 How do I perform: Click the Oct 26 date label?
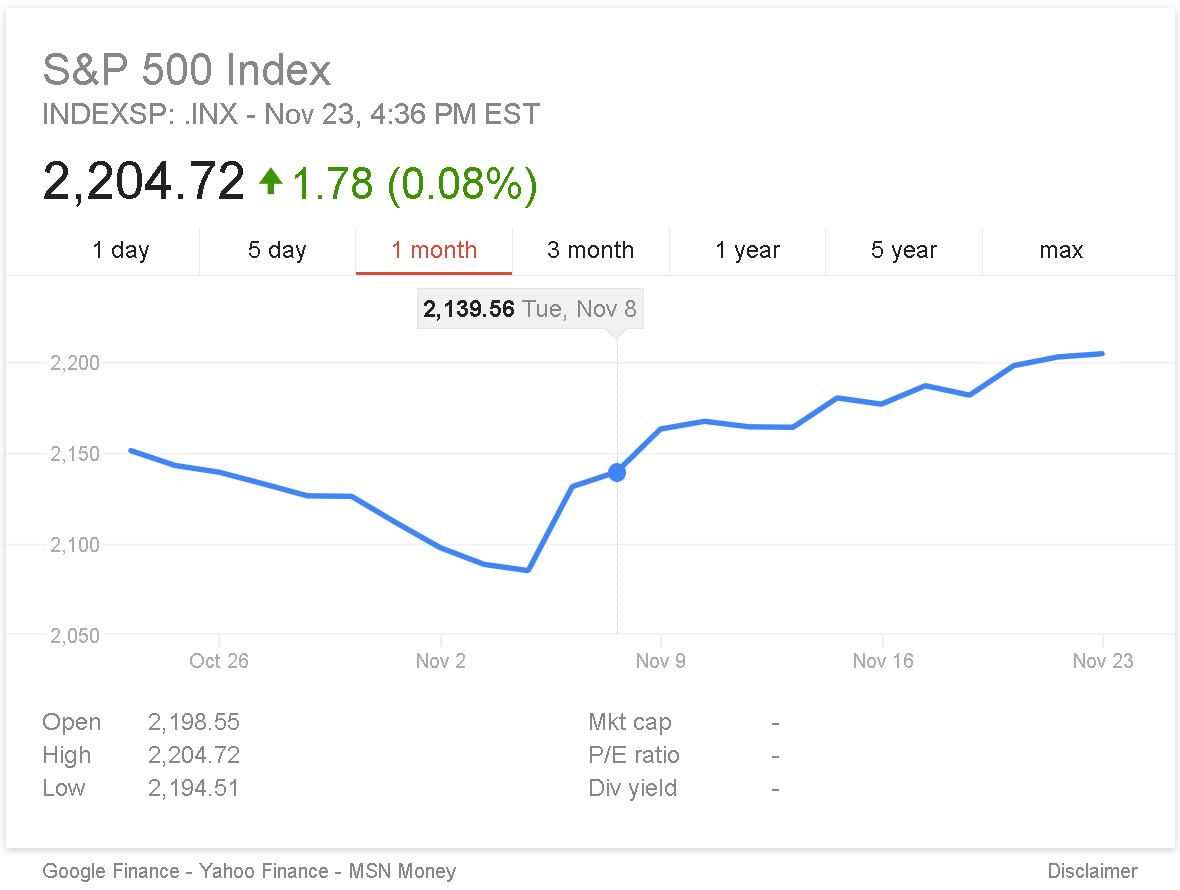pos(219,661)
